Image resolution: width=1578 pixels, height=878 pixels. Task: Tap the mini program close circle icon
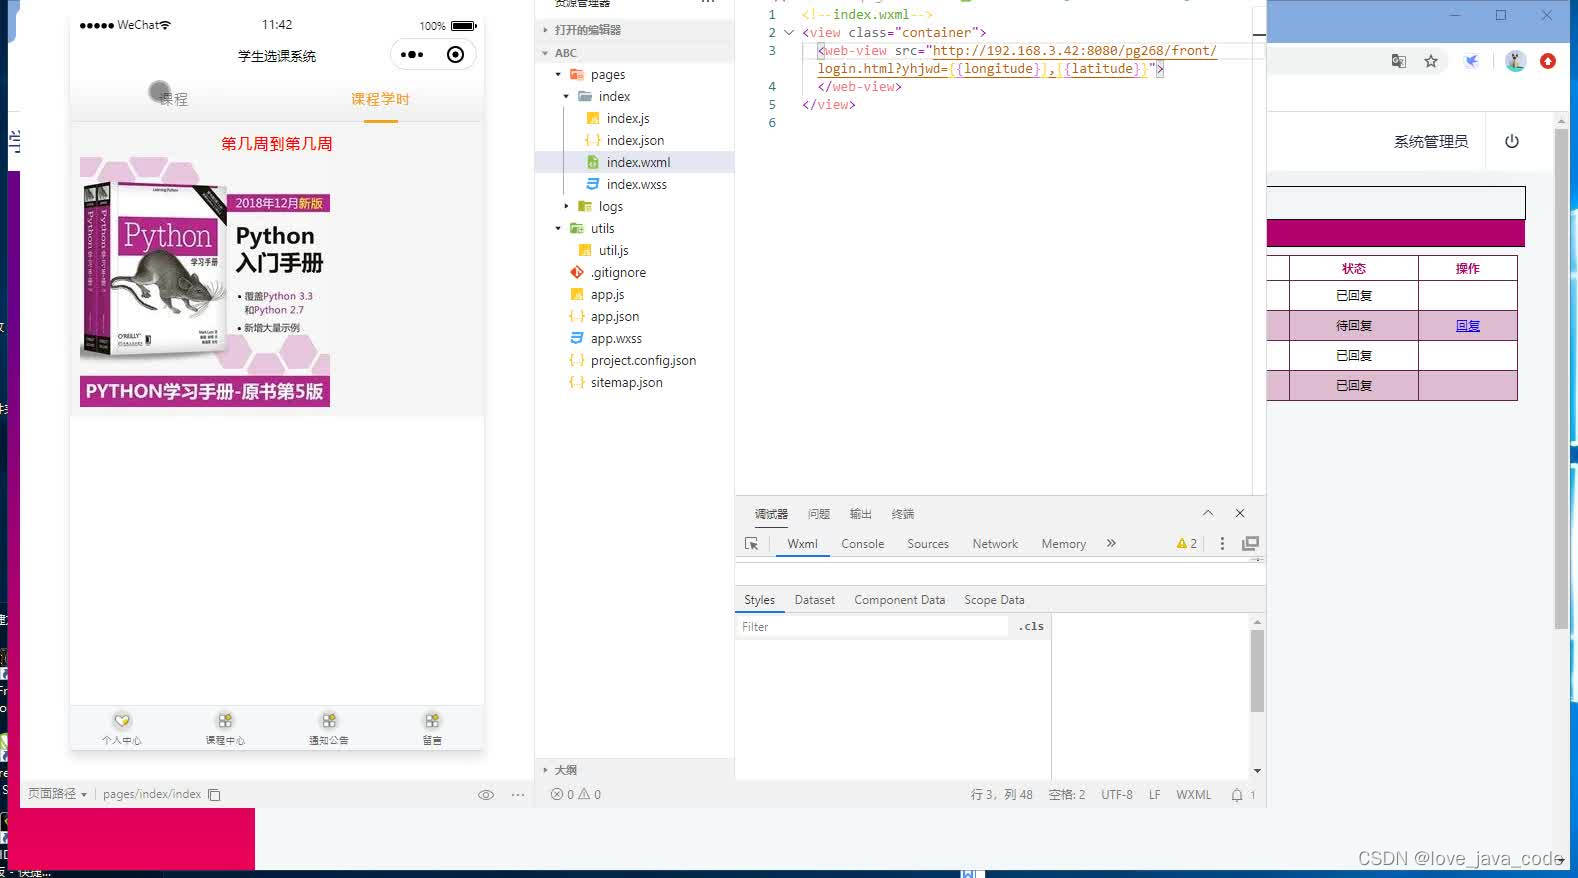(456, 55)
